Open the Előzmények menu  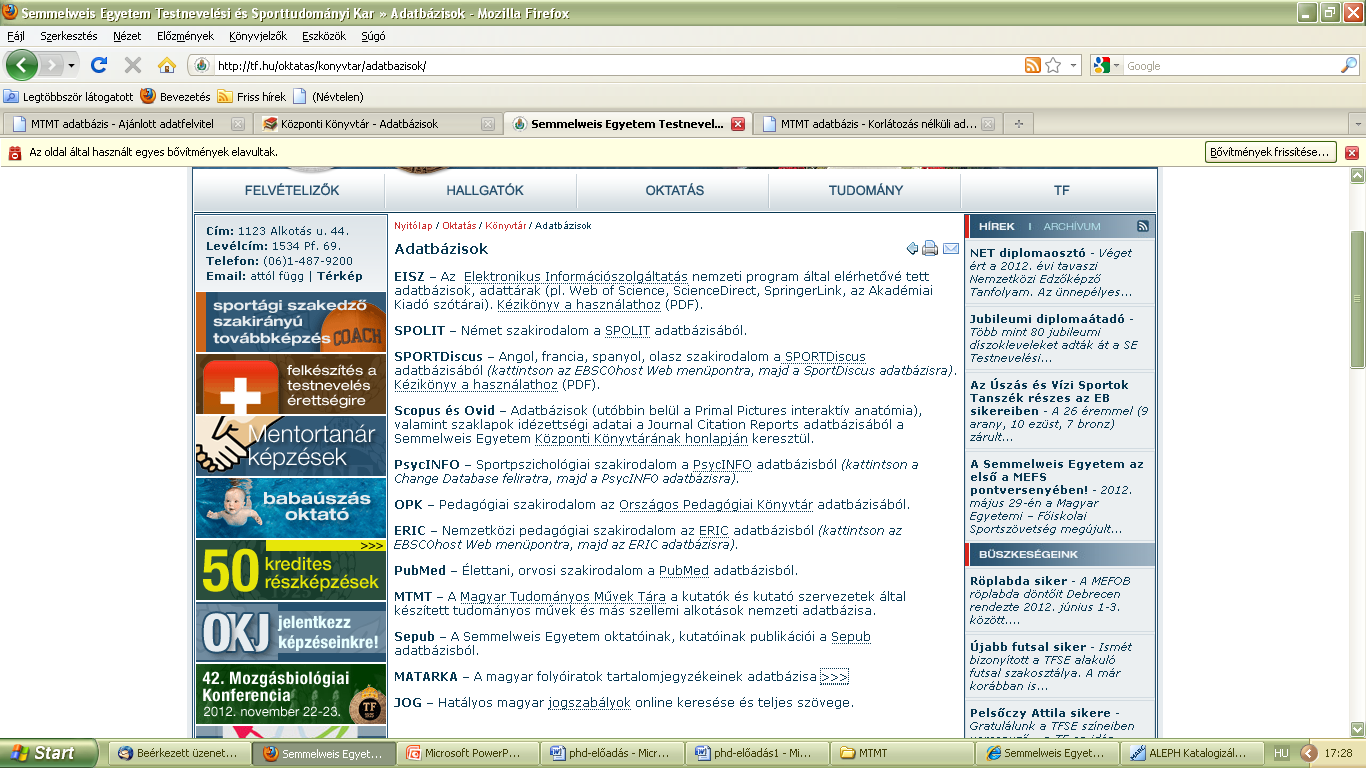point(186,35)
